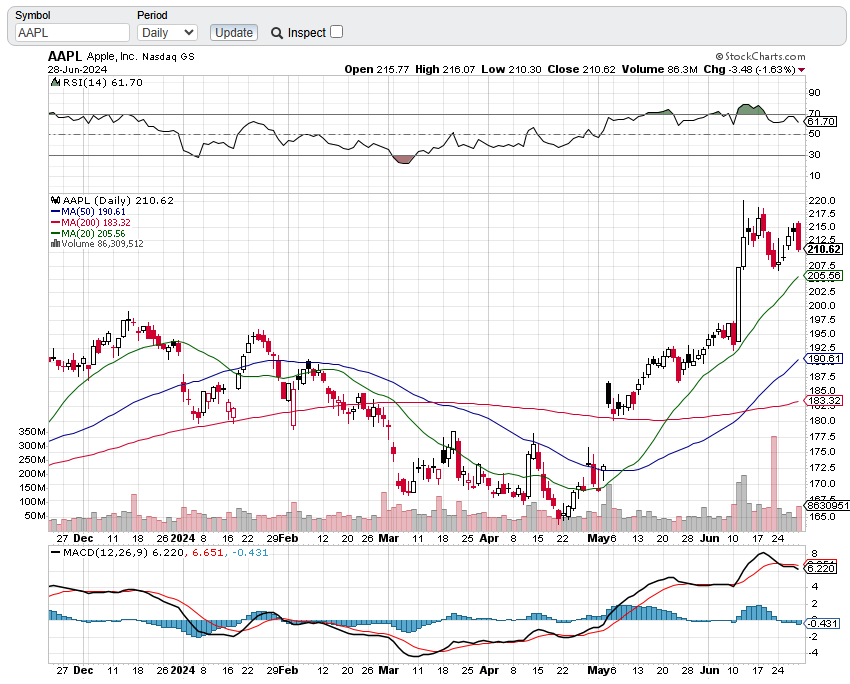Click the blue MA(50) legend color line
Image resolution: width=850 pixels, height=684 pixels.
pyautogui.click(x=56, y=212)
